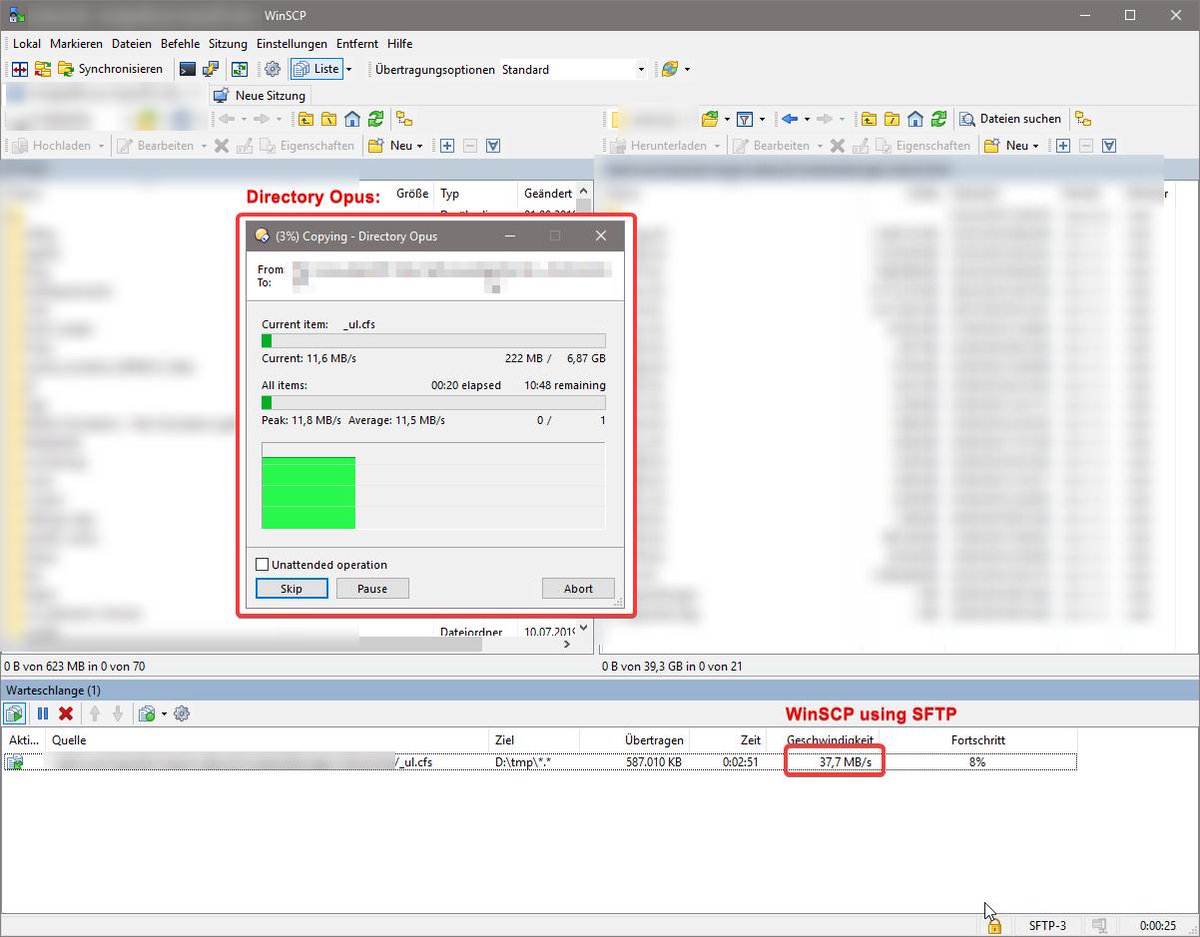Open the Übertragungsoptionen Standard combo box
The width and height of the screenshot is (1200, 937).
(572, 69)
